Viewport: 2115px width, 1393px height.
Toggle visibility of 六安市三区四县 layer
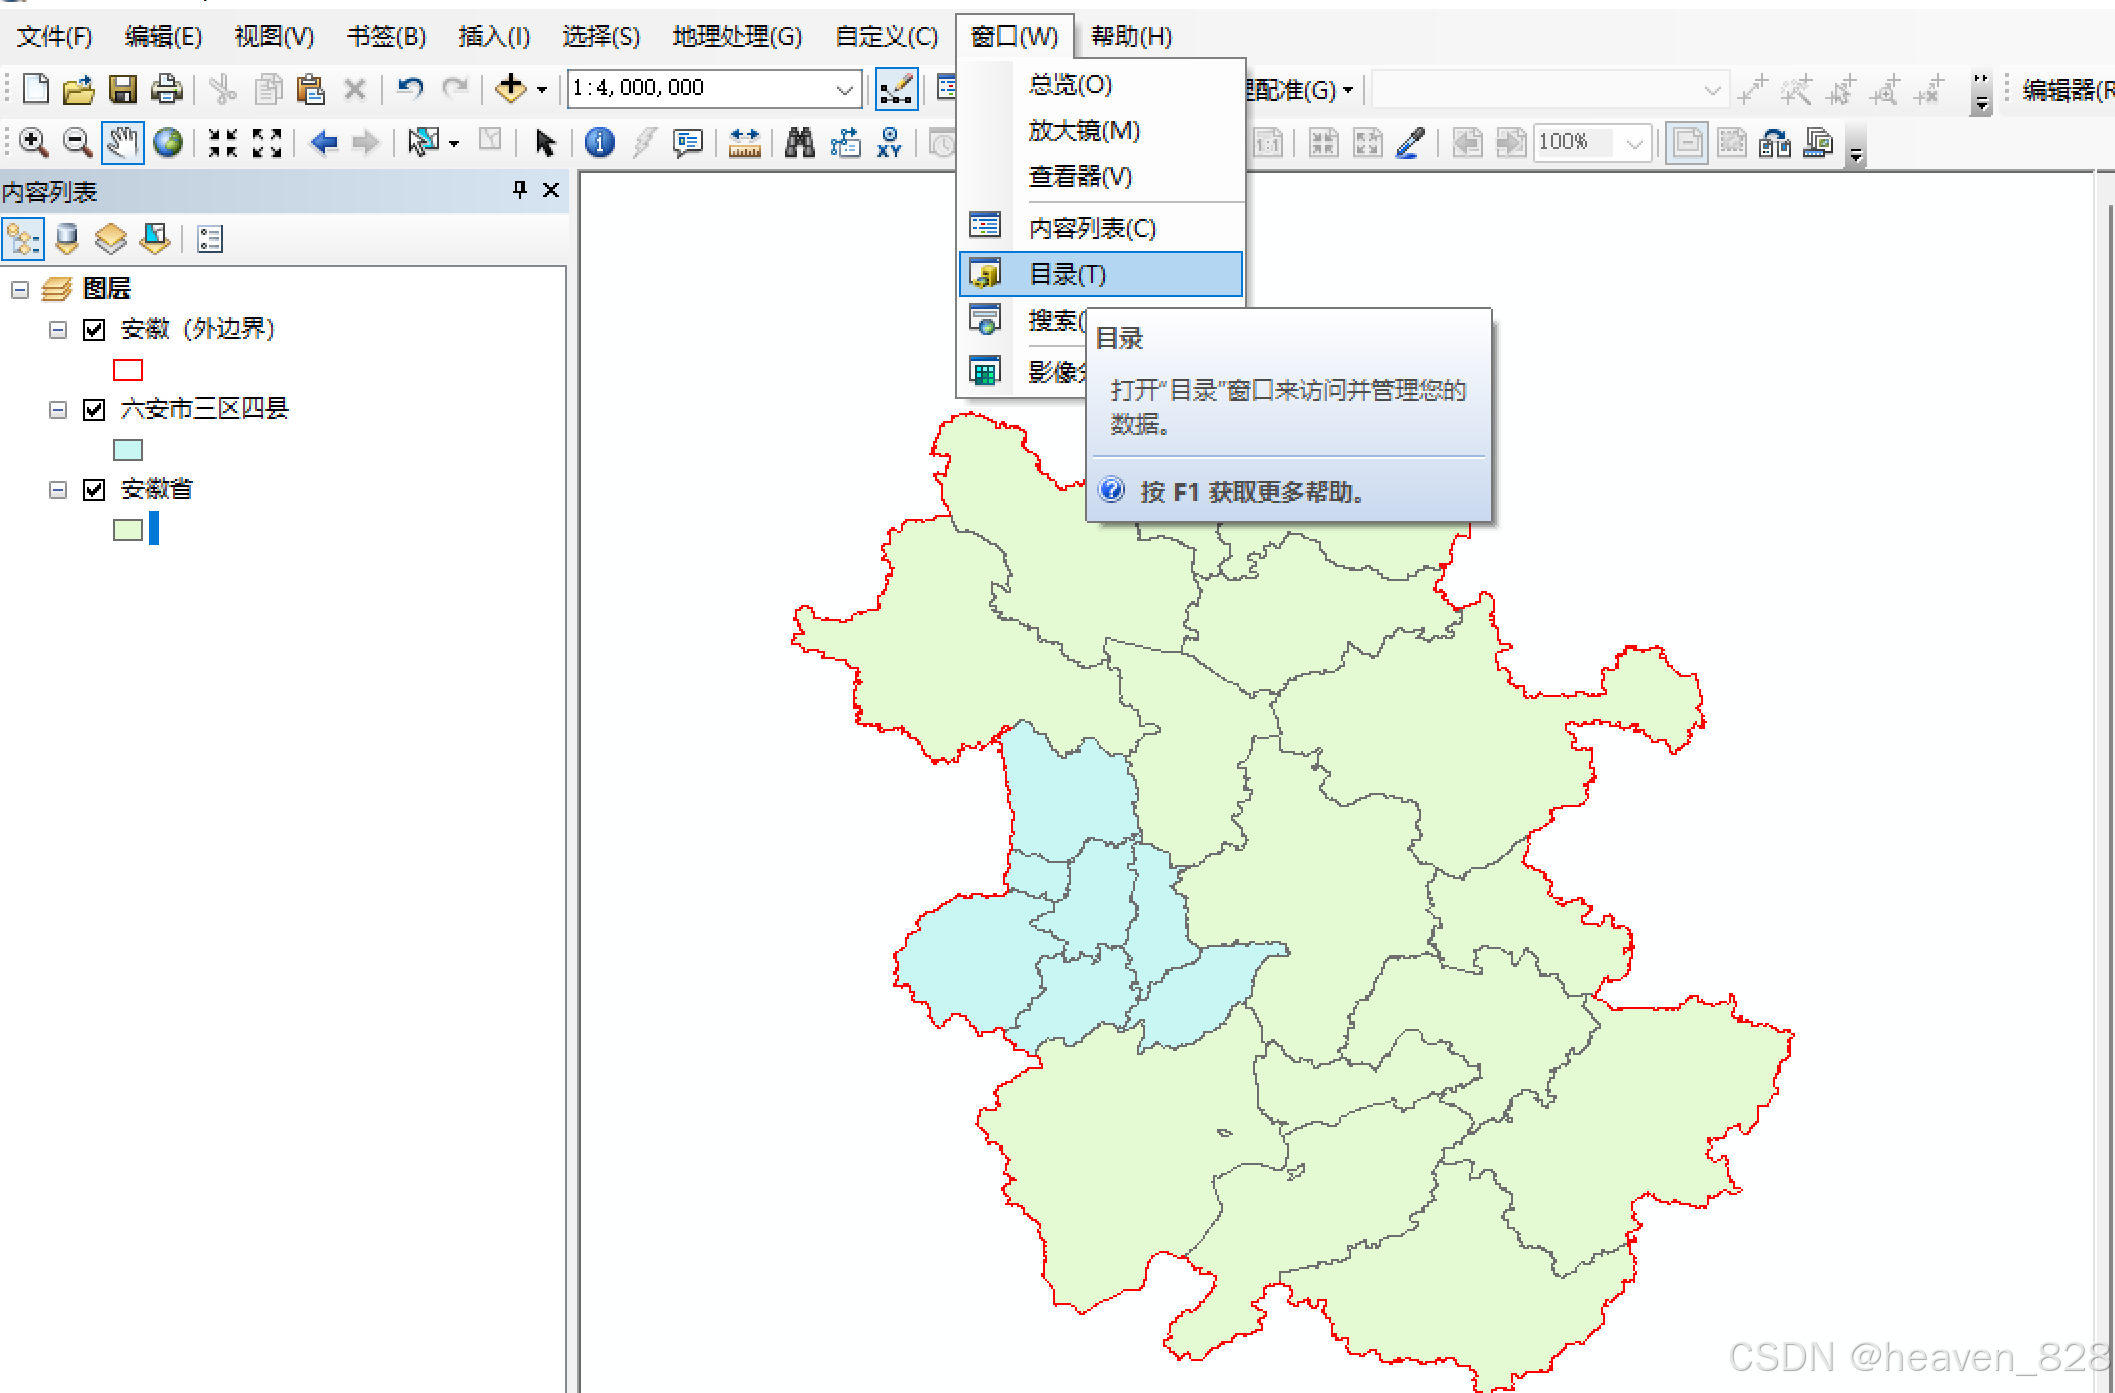[x=94, y=410]
